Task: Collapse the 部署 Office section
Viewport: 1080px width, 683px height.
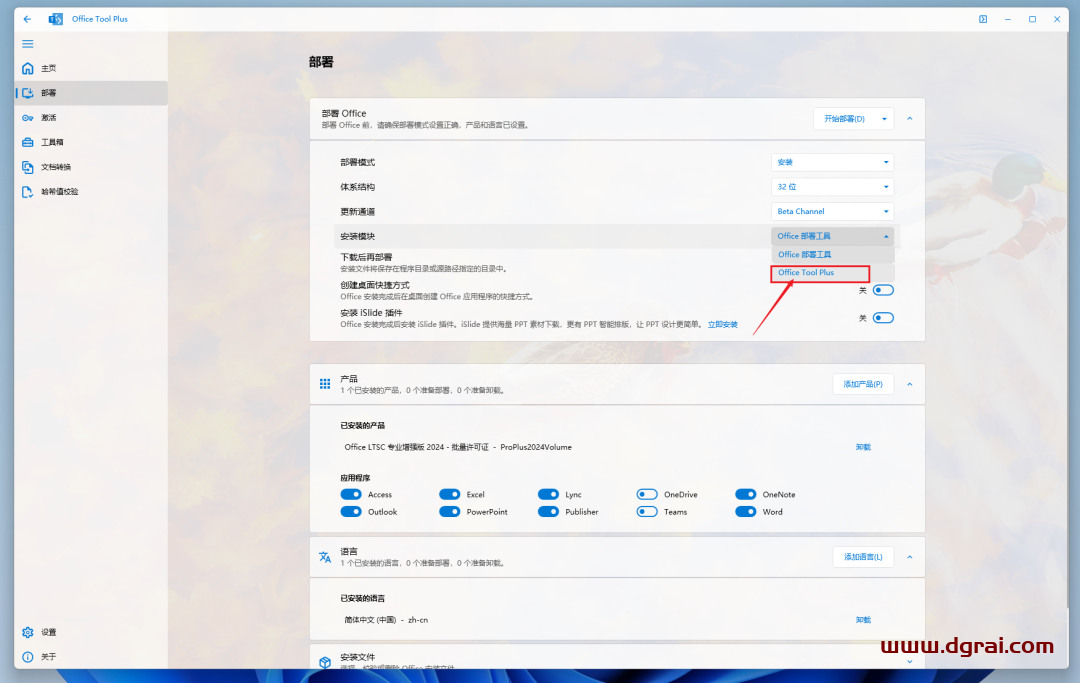Action: click(910, 119)
